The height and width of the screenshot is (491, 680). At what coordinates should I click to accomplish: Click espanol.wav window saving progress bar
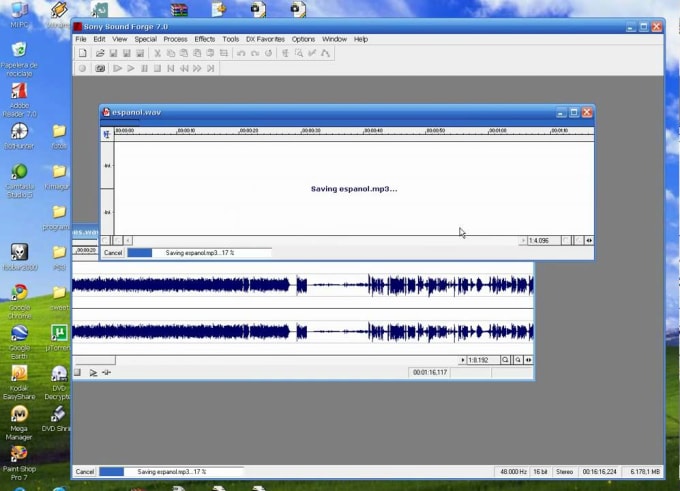(199, 253)
